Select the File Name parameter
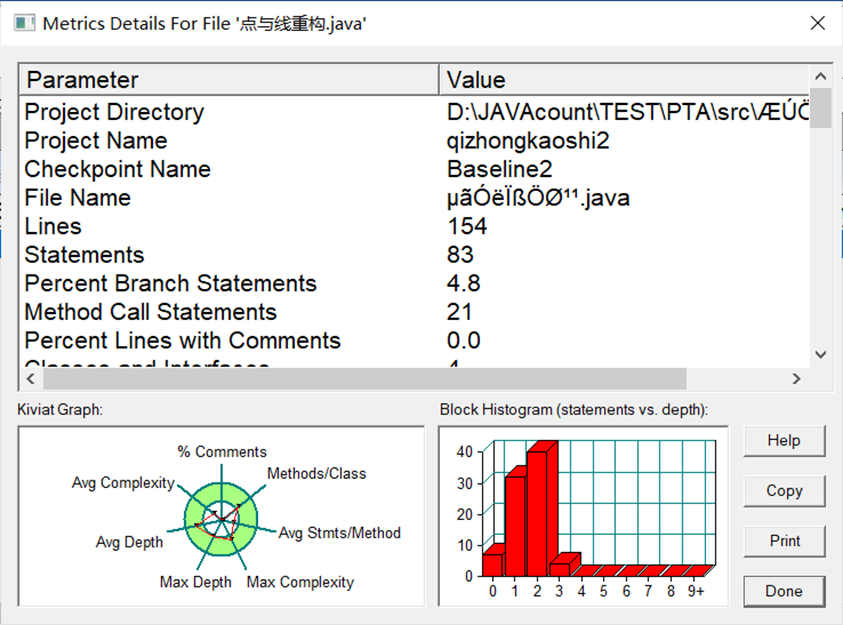843x625 pixels. (x=78, y=198)
